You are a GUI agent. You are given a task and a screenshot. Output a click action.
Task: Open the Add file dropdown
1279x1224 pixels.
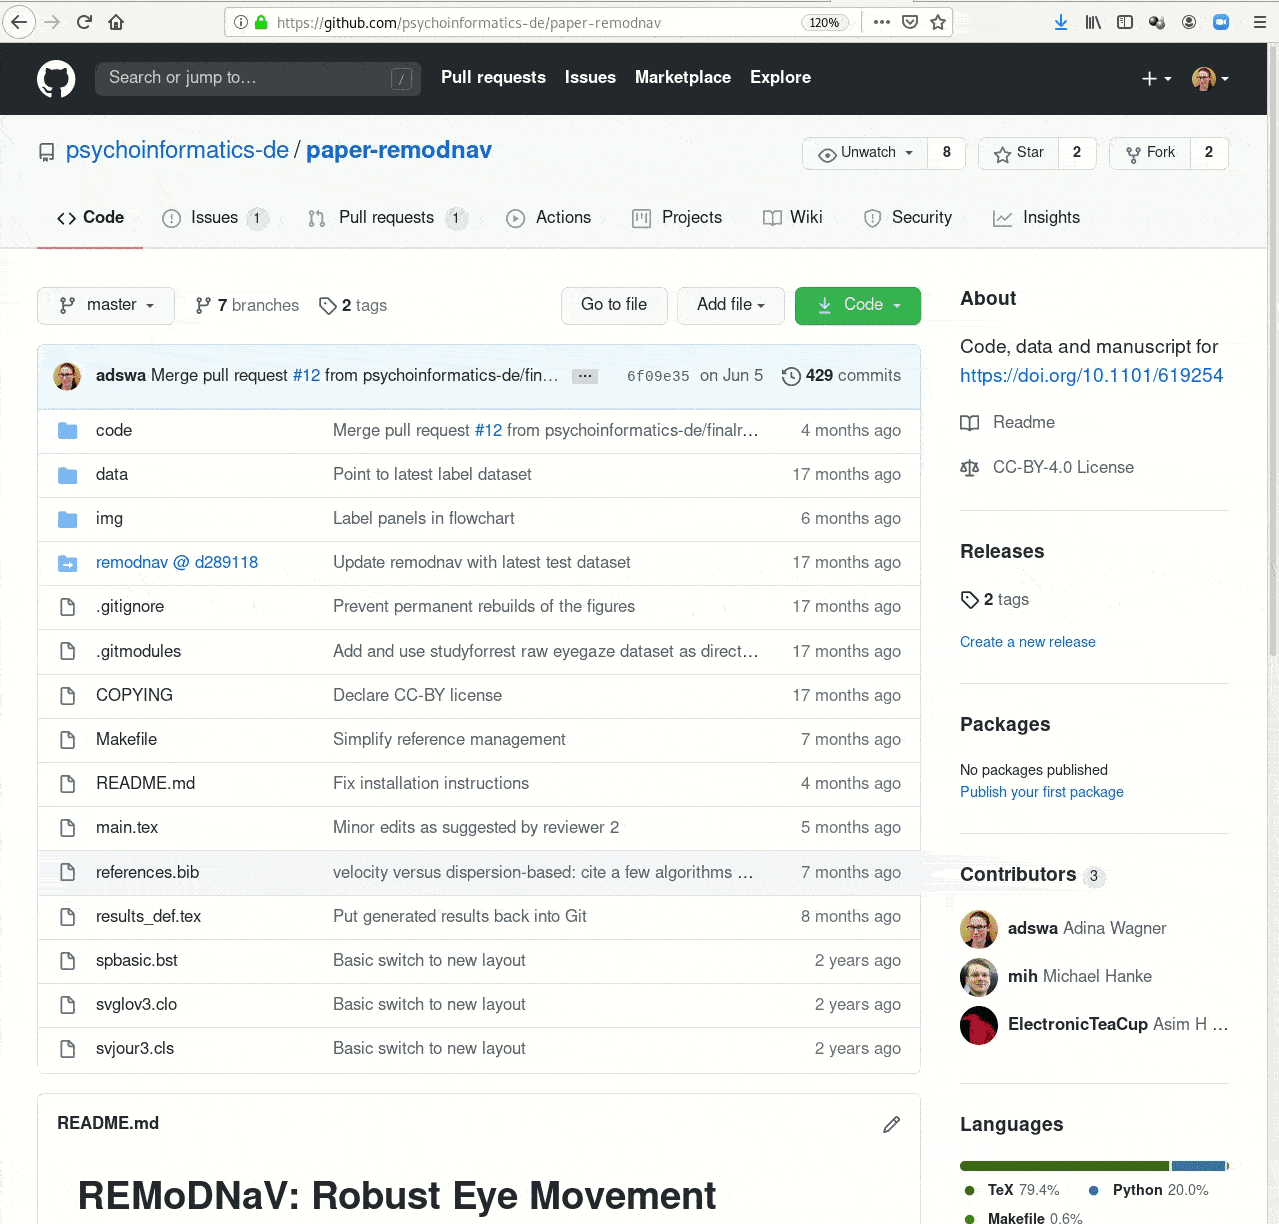(731, 305)
